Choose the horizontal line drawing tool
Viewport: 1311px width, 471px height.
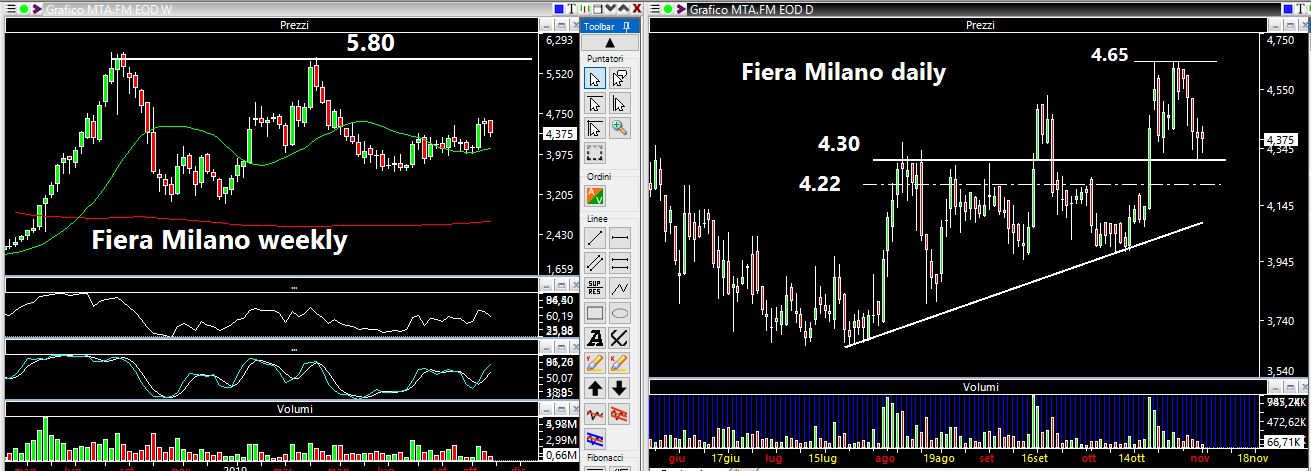(619, 237)
